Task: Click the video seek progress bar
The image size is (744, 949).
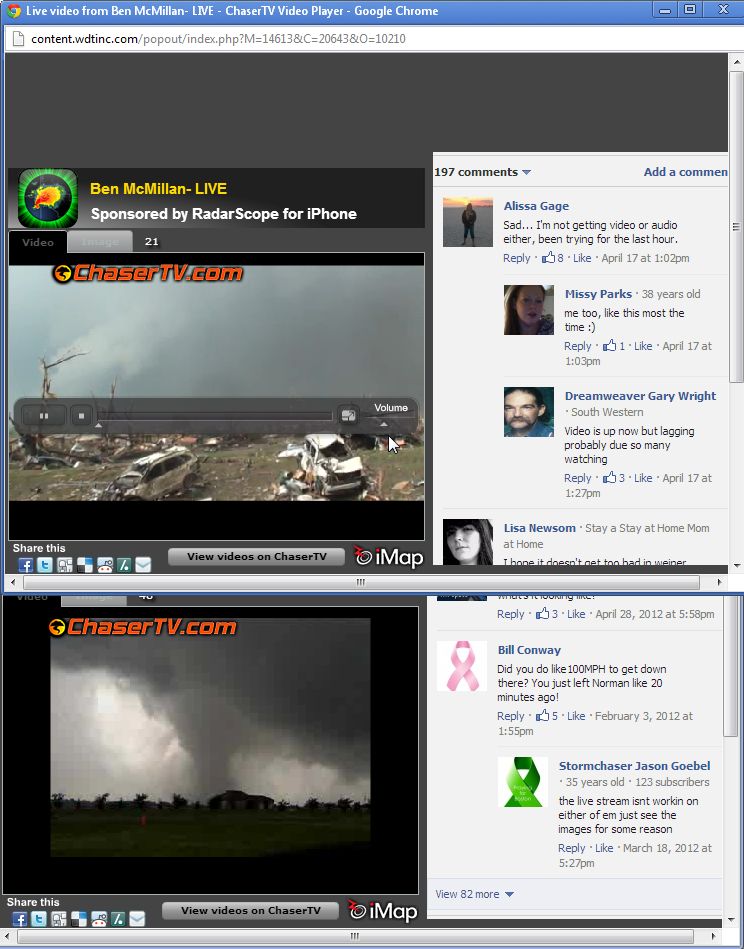Action: pyautogui.click(x=215, y=416)
